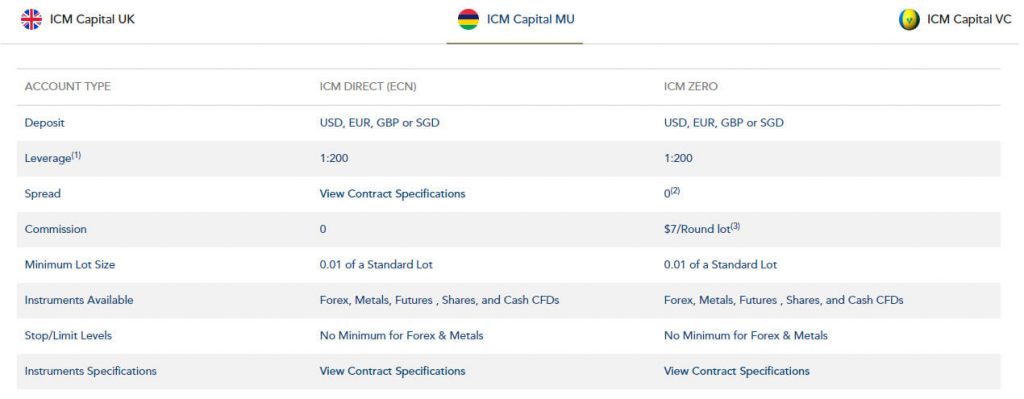Click the Saint Vincent flag icon
The height and width of the screenshot is (399, 1024).
(x=909, y=20)
